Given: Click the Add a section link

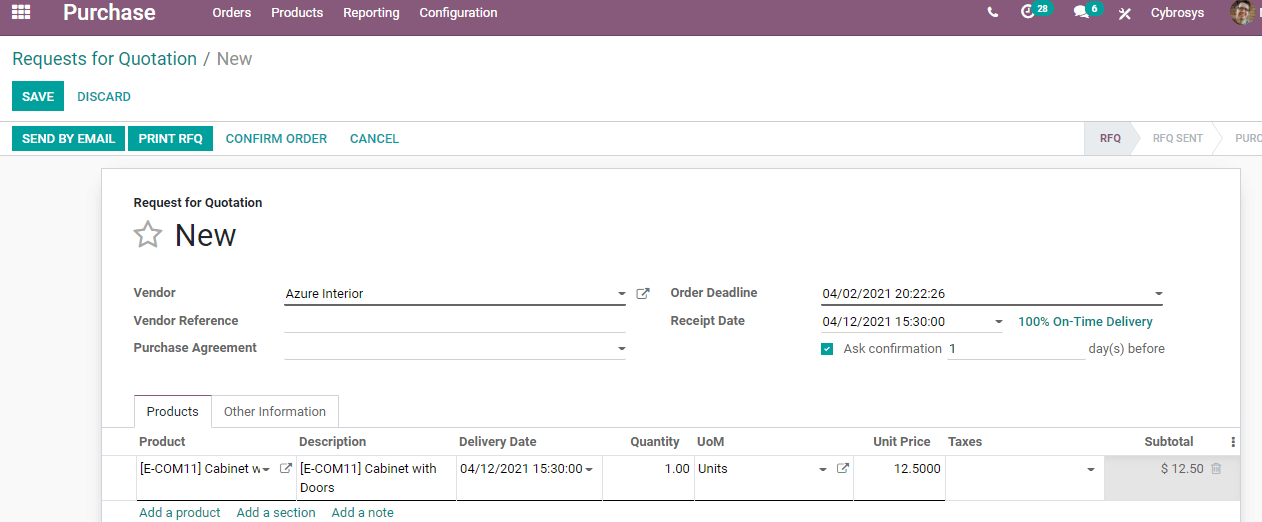Looking at the screenshot, I should [276, 512].
